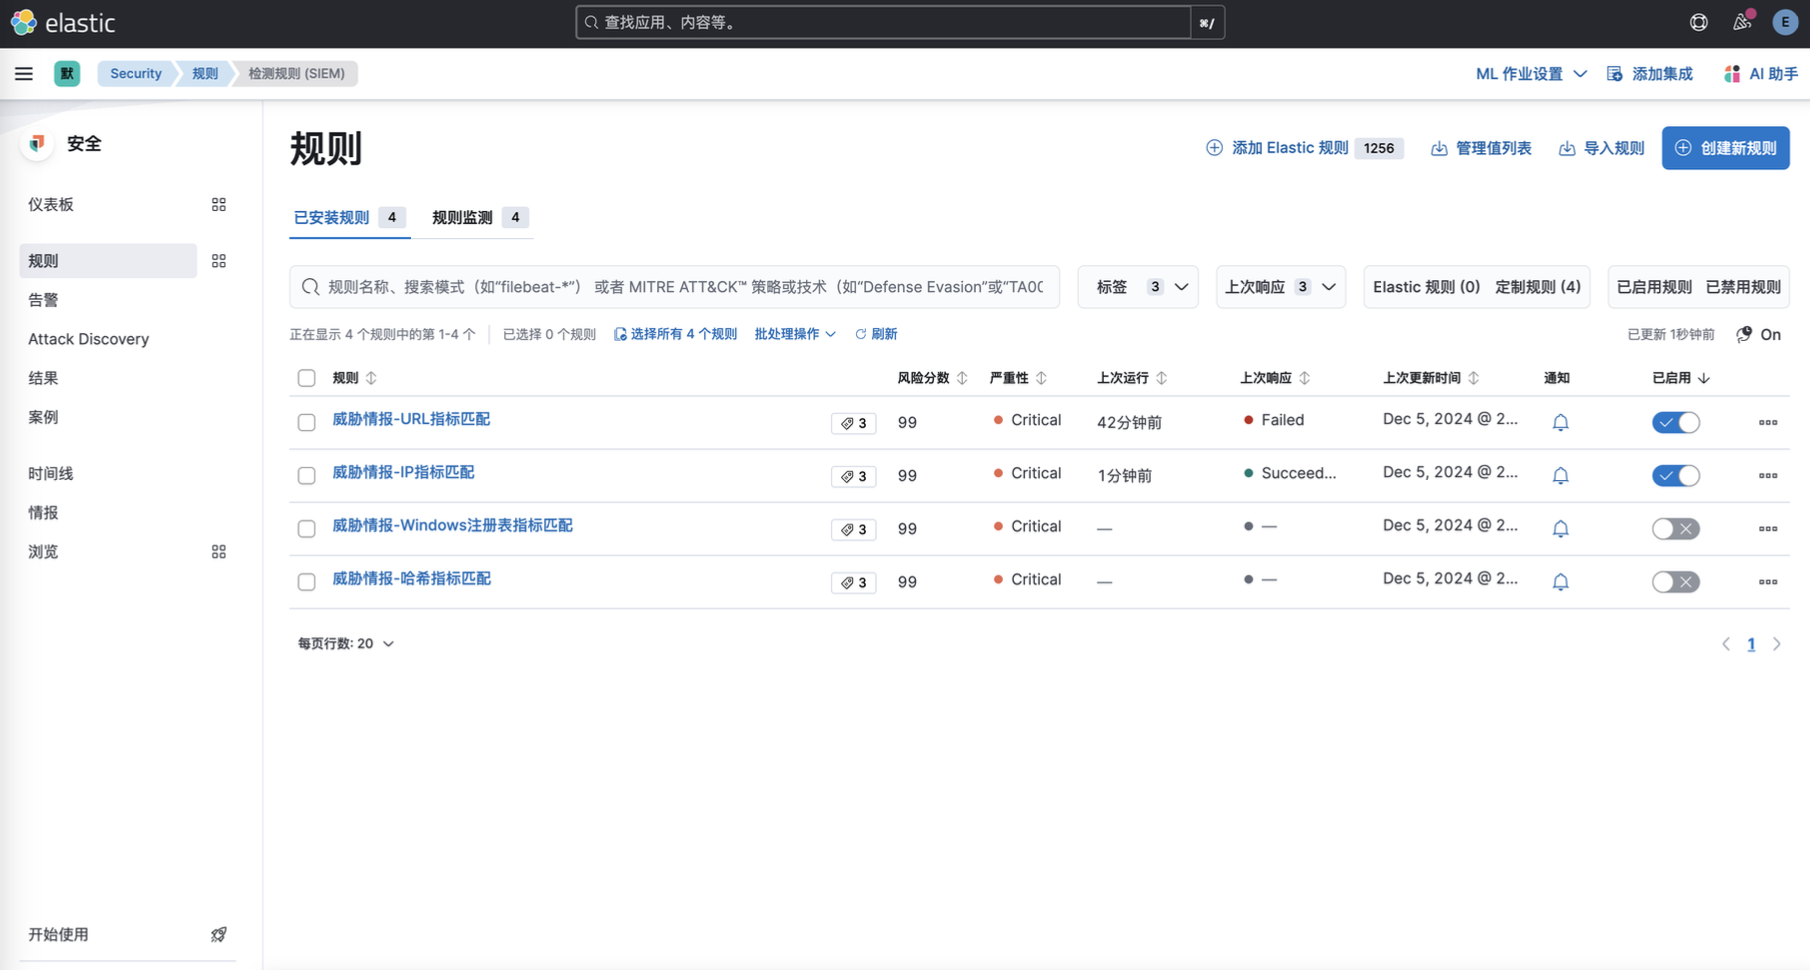Screen dimensions: 1810x970
Task: Switch to 规则监测 tab
Action: [x=480, y=217]
